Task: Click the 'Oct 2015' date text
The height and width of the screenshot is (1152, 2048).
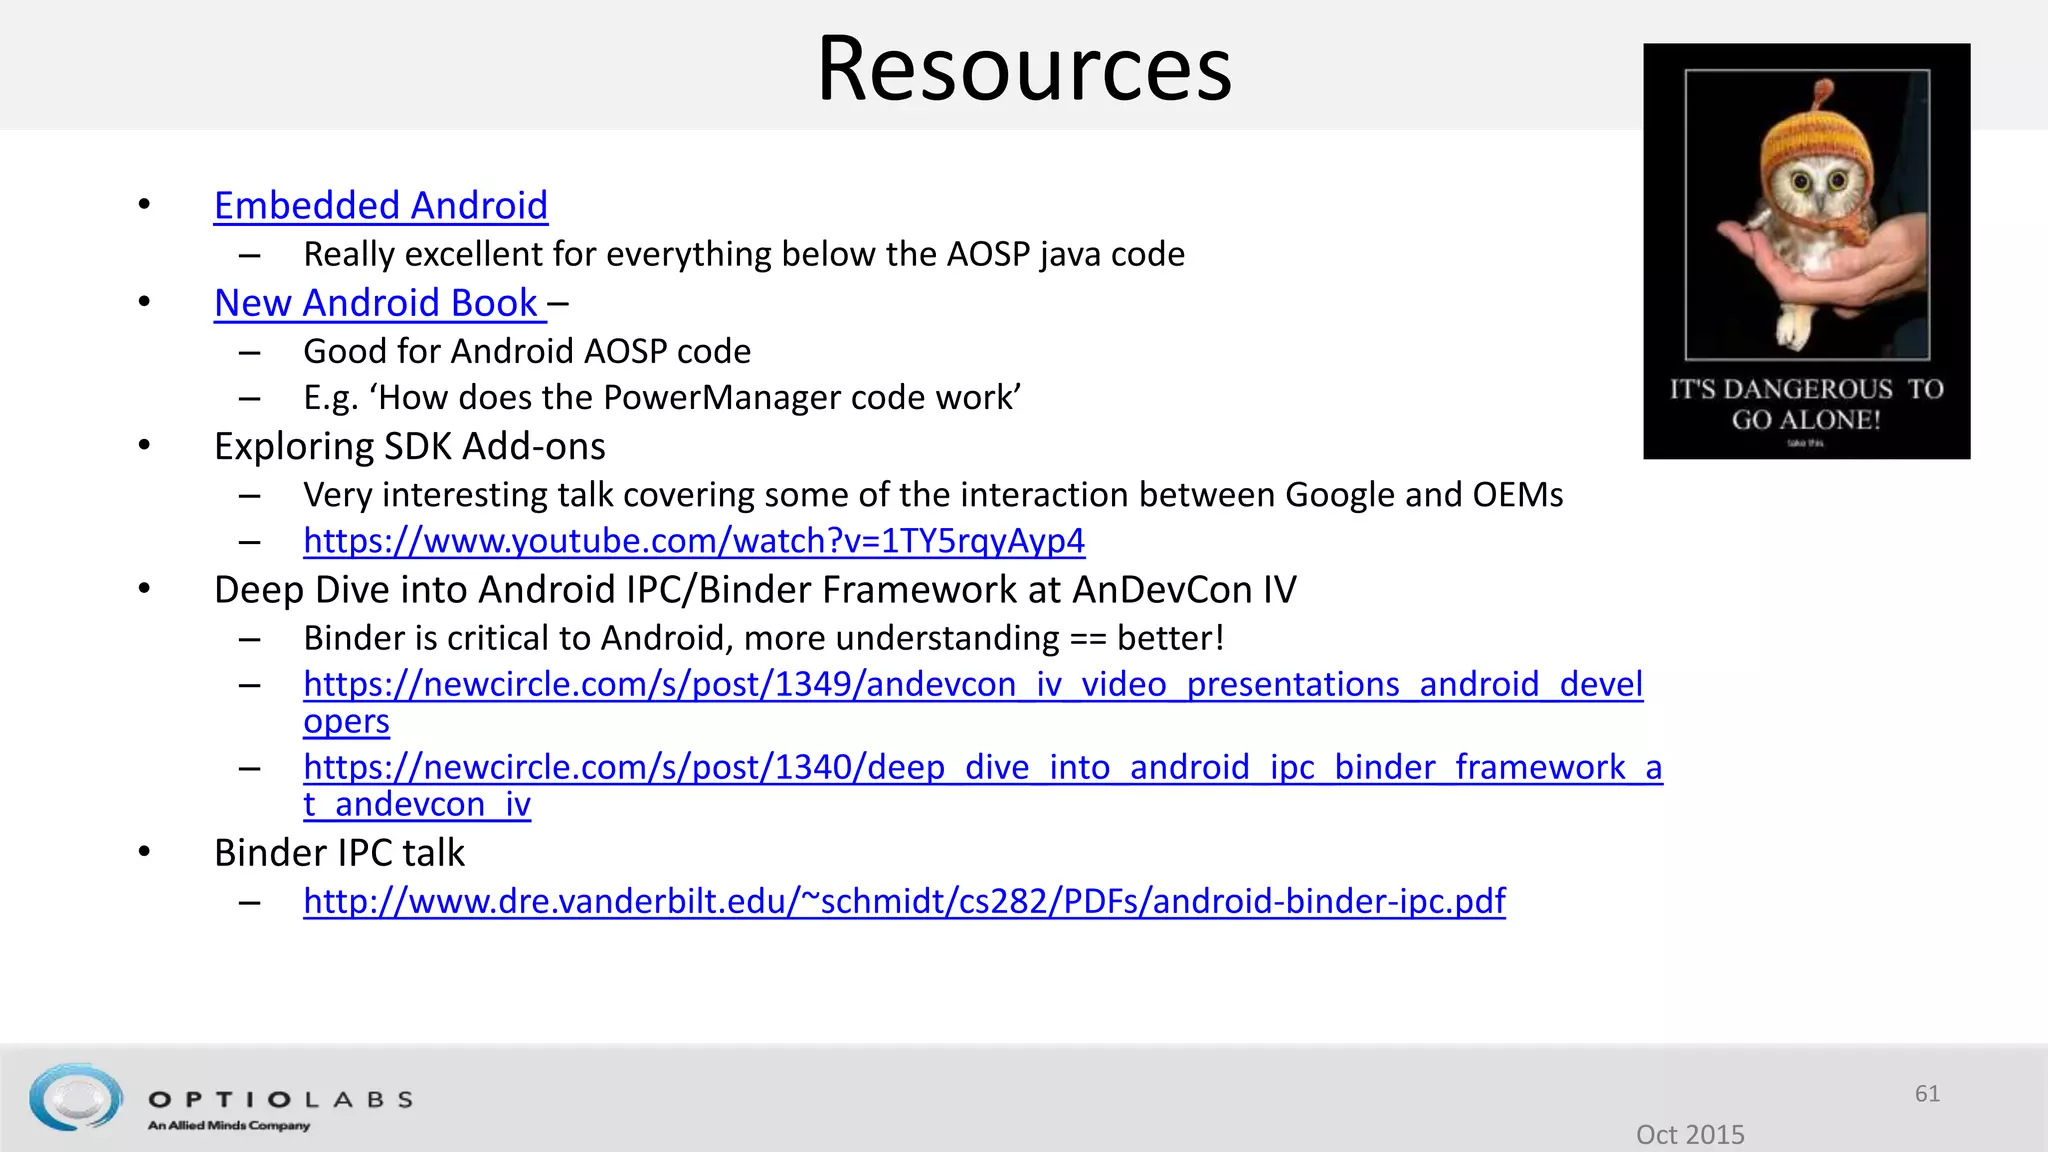Action: [x=1690, y=1135]
